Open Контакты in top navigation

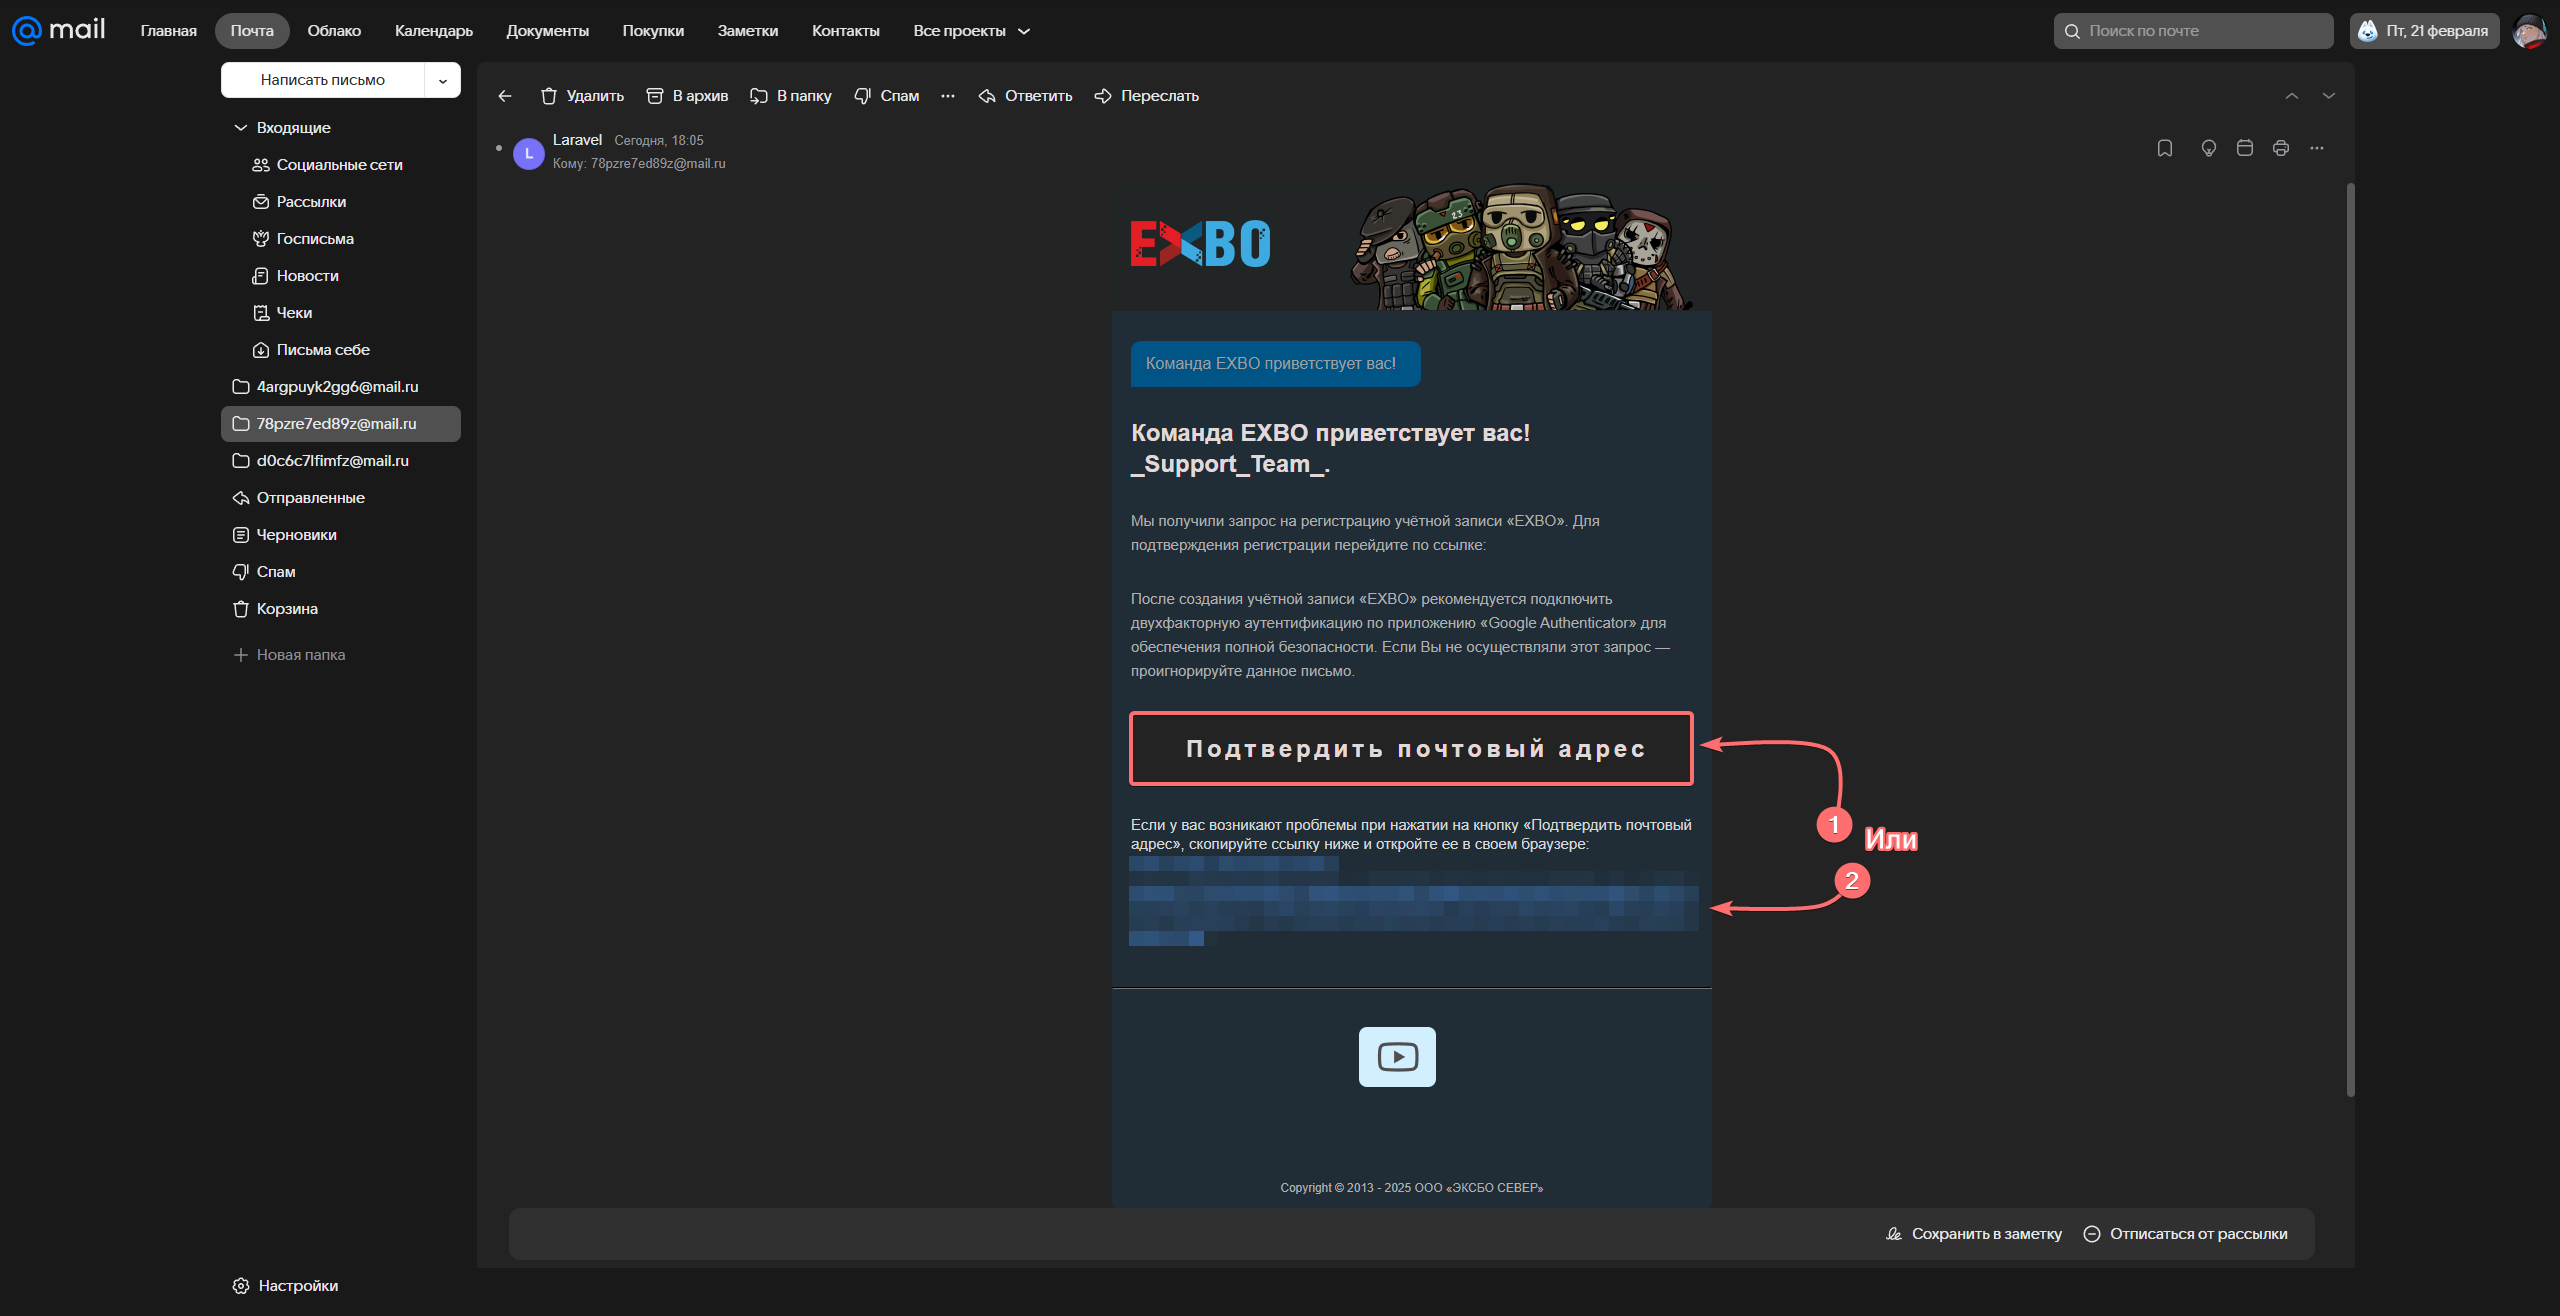tap(846, 31)
